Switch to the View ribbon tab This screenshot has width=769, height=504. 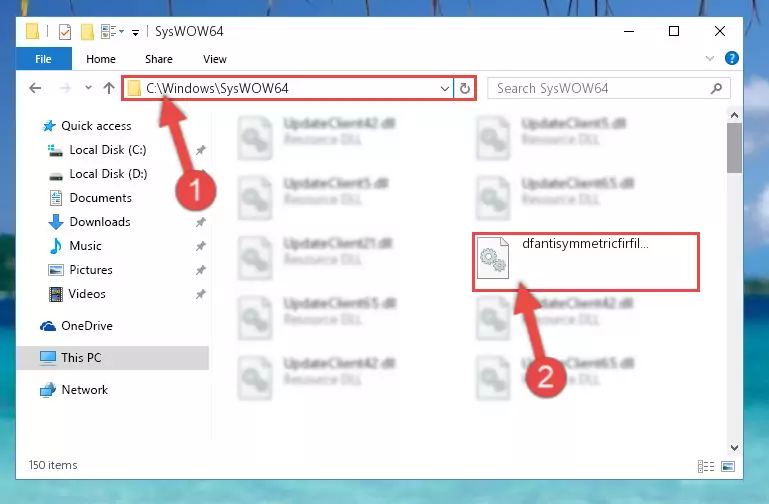click(x=214, y=59)
